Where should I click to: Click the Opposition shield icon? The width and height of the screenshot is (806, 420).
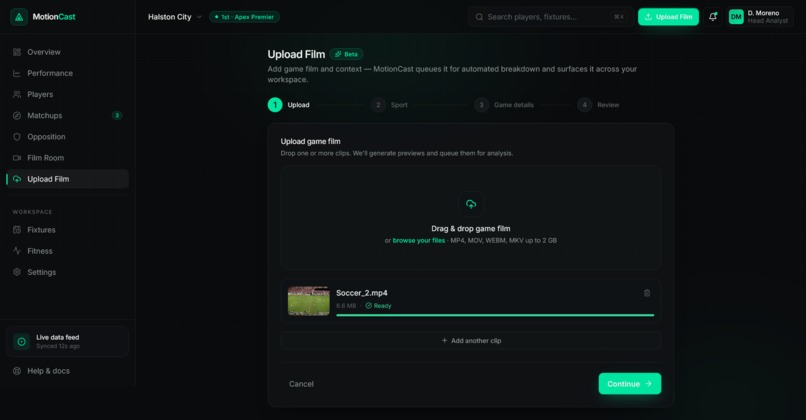click(x=17, y=137)
